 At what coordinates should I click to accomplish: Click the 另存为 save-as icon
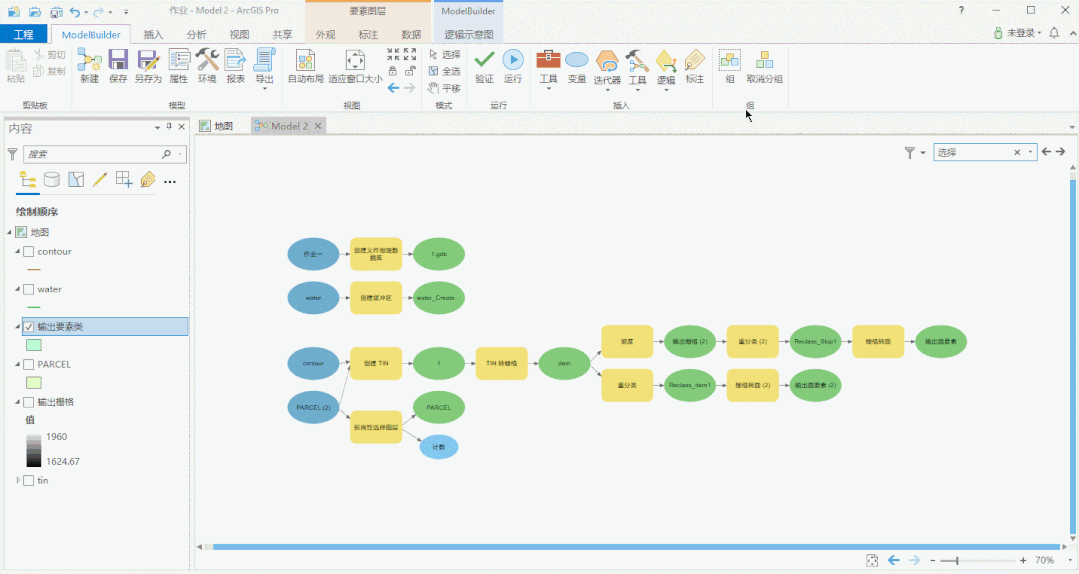[x=148, y=66]
